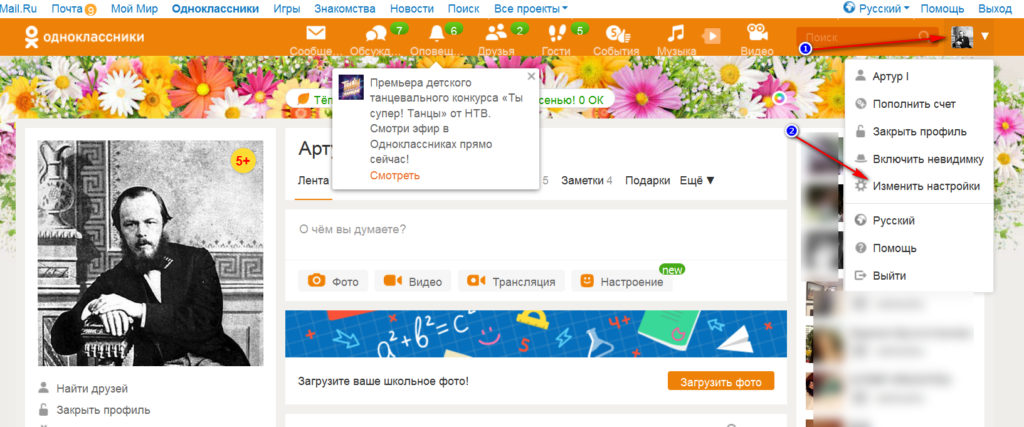Expand the profile menu arrow beside avatar
1024x427 pixels.
point(985,37)
